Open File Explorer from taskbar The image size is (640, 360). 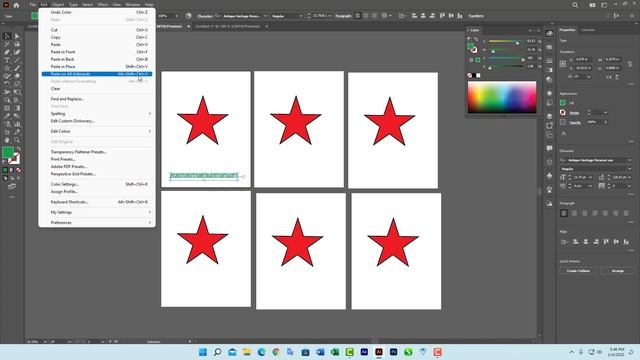[x=247, y=352]
